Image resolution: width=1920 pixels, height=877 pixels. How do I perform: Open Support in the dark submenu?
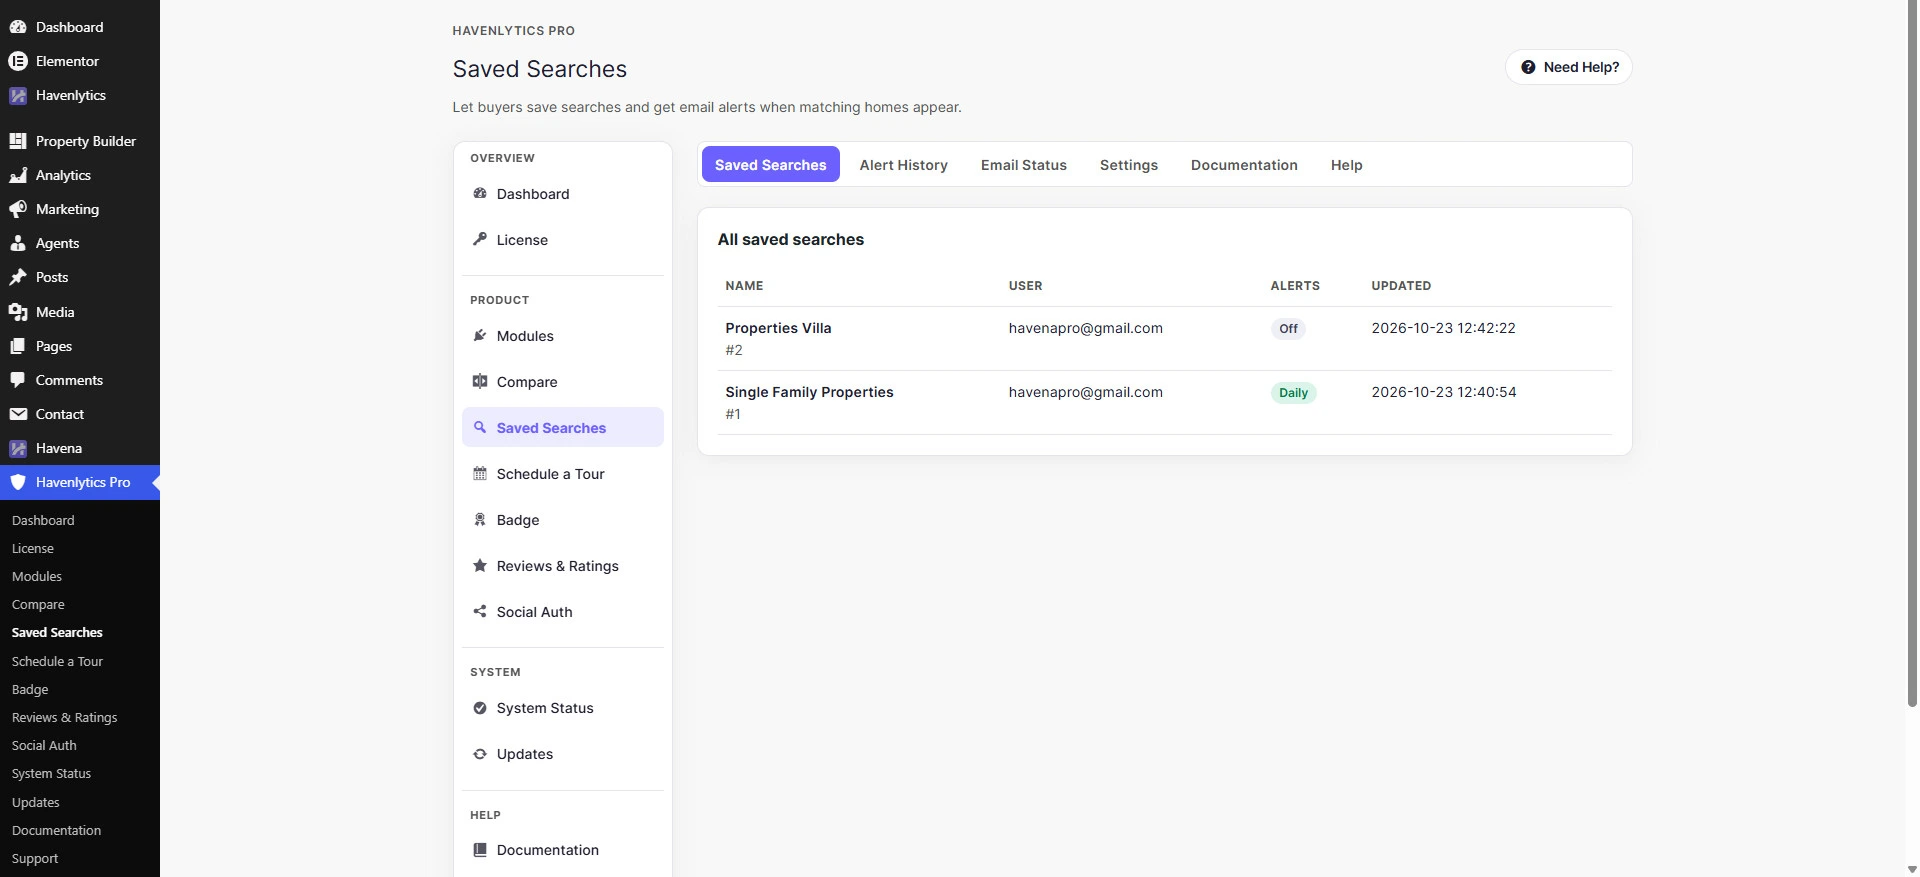pyautogui.click(x=35, y=858)
